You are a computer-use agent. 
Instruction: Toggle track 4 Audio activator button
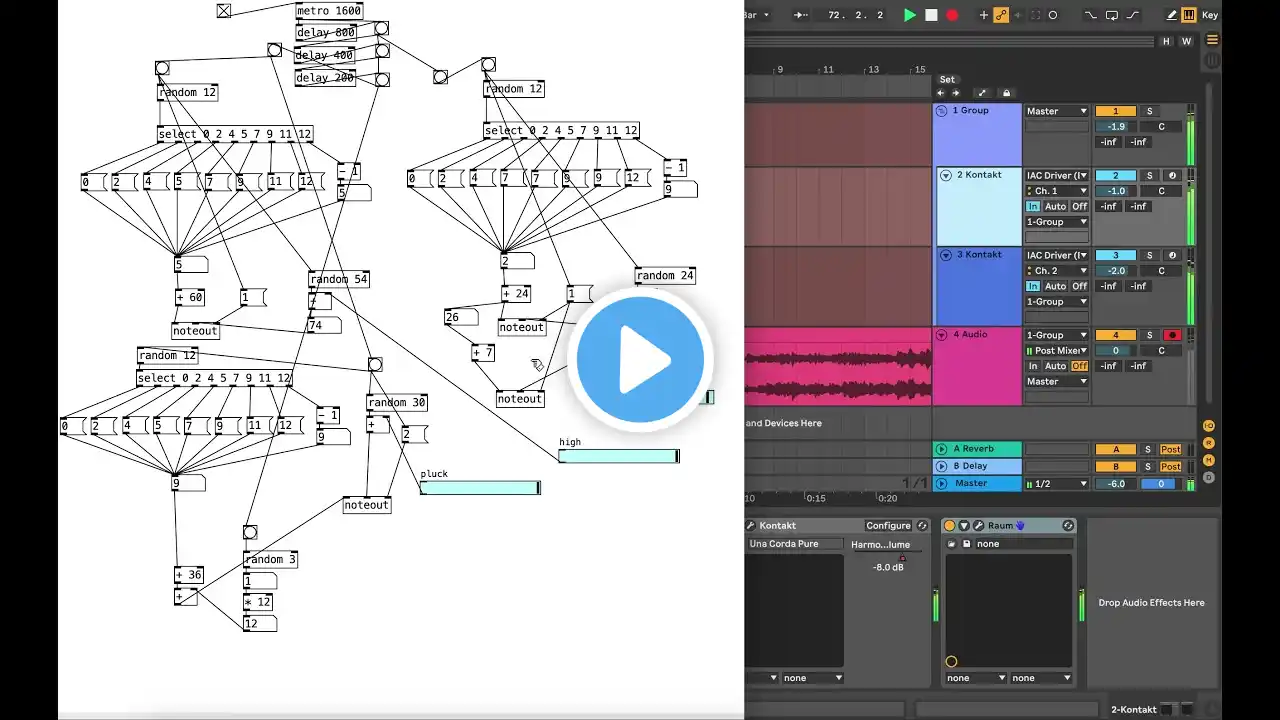1116,335
